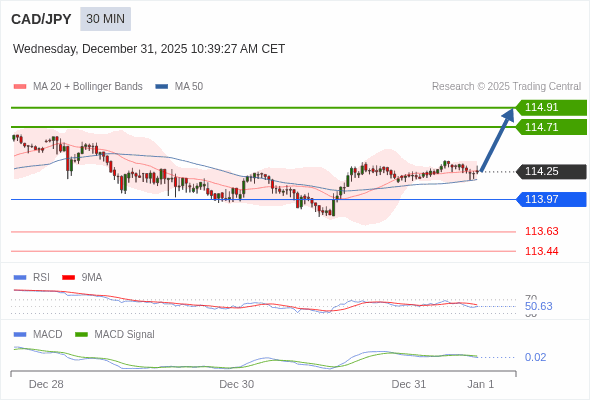Click 'Research © 2025 Trading Central' credit
The image size is (590, 400).
[506, 87]
